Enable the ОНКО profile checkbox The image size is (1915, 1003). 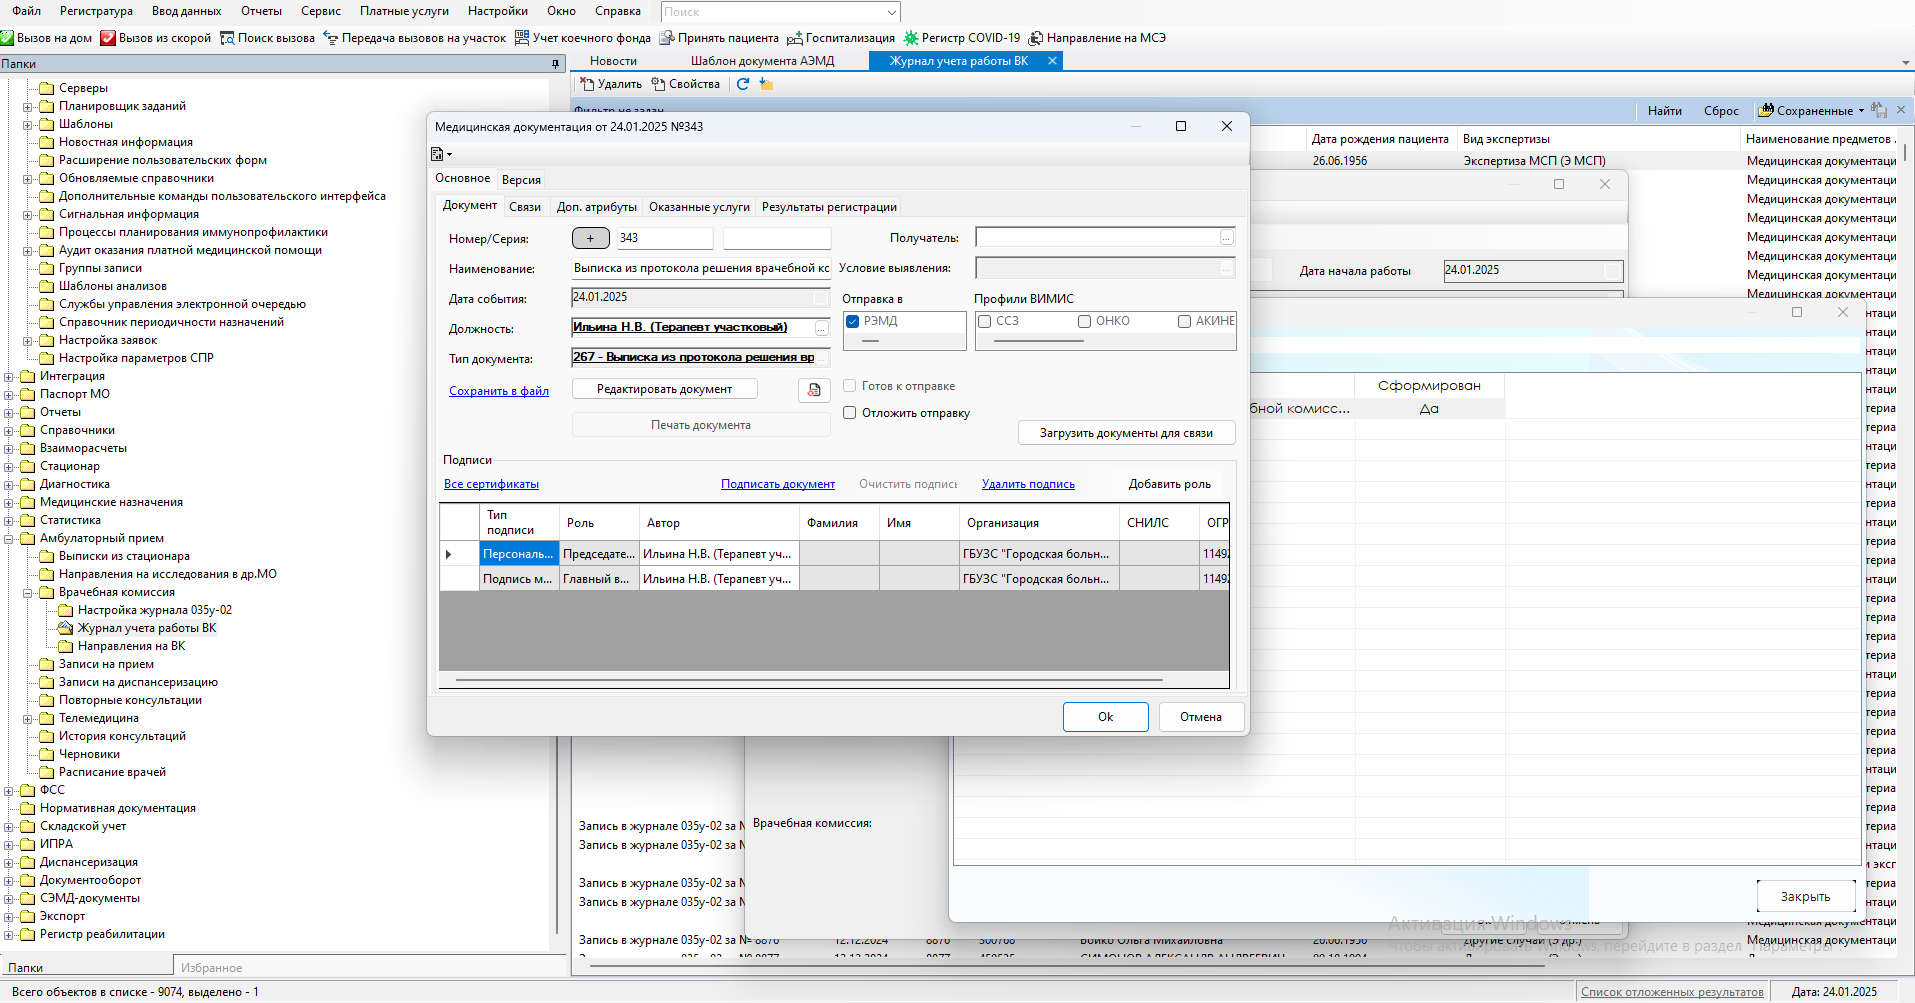[1084, 321]
